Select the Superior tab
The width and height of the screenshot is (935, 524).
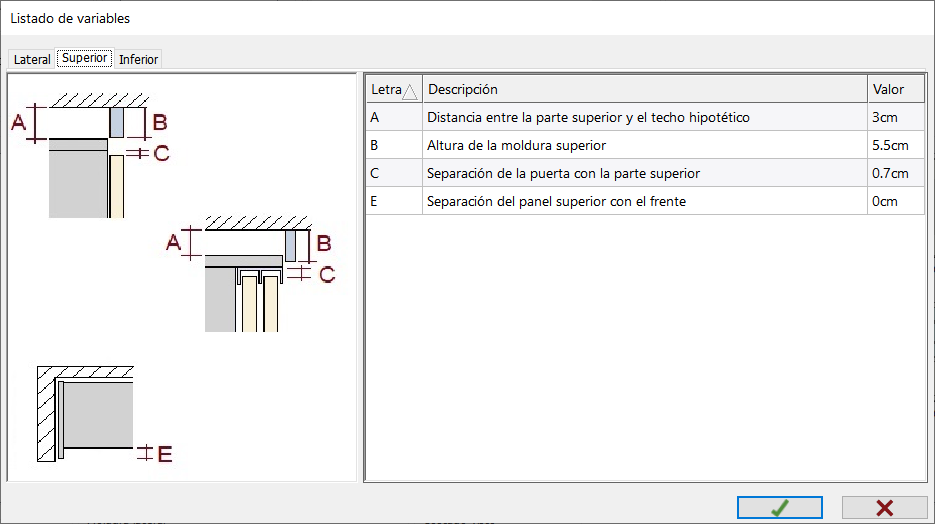coord(85,58)
